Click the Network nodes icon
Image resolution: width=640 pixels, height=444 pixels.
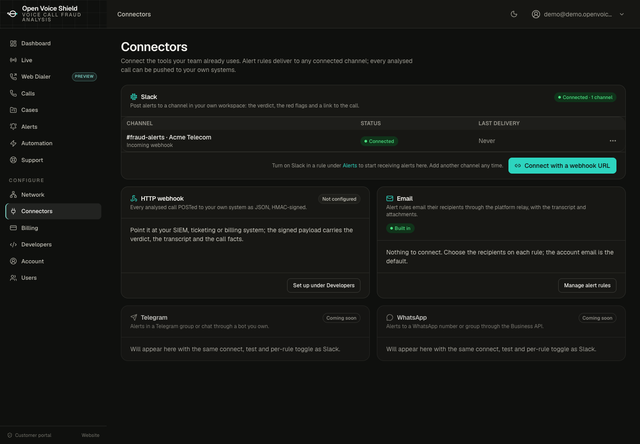[13, 195]
